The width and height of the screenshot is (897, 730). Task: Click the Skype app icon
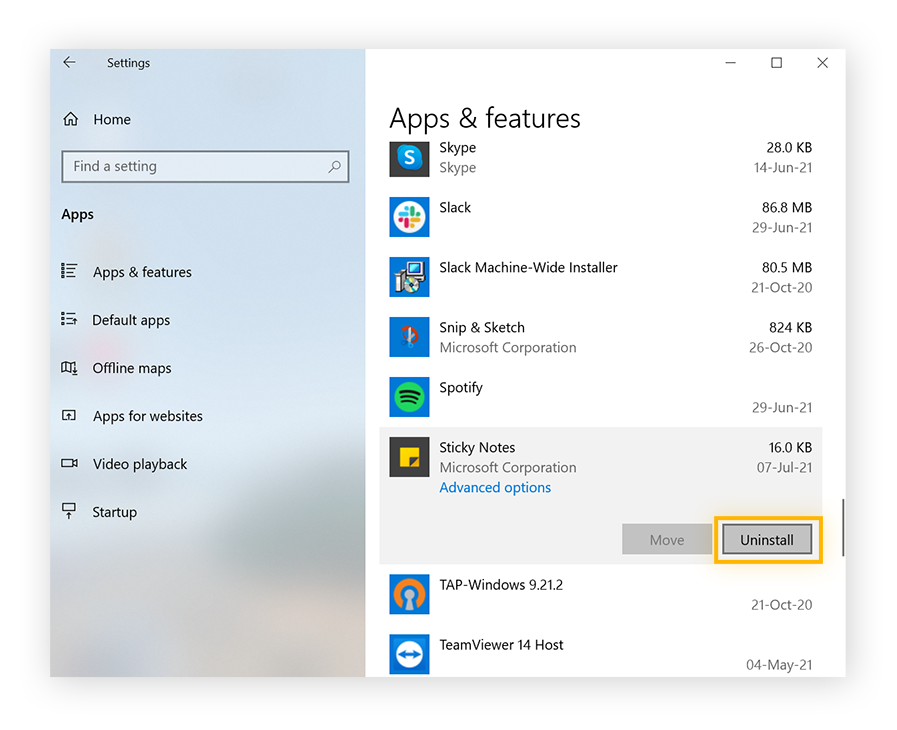click(x=409, y=158)
